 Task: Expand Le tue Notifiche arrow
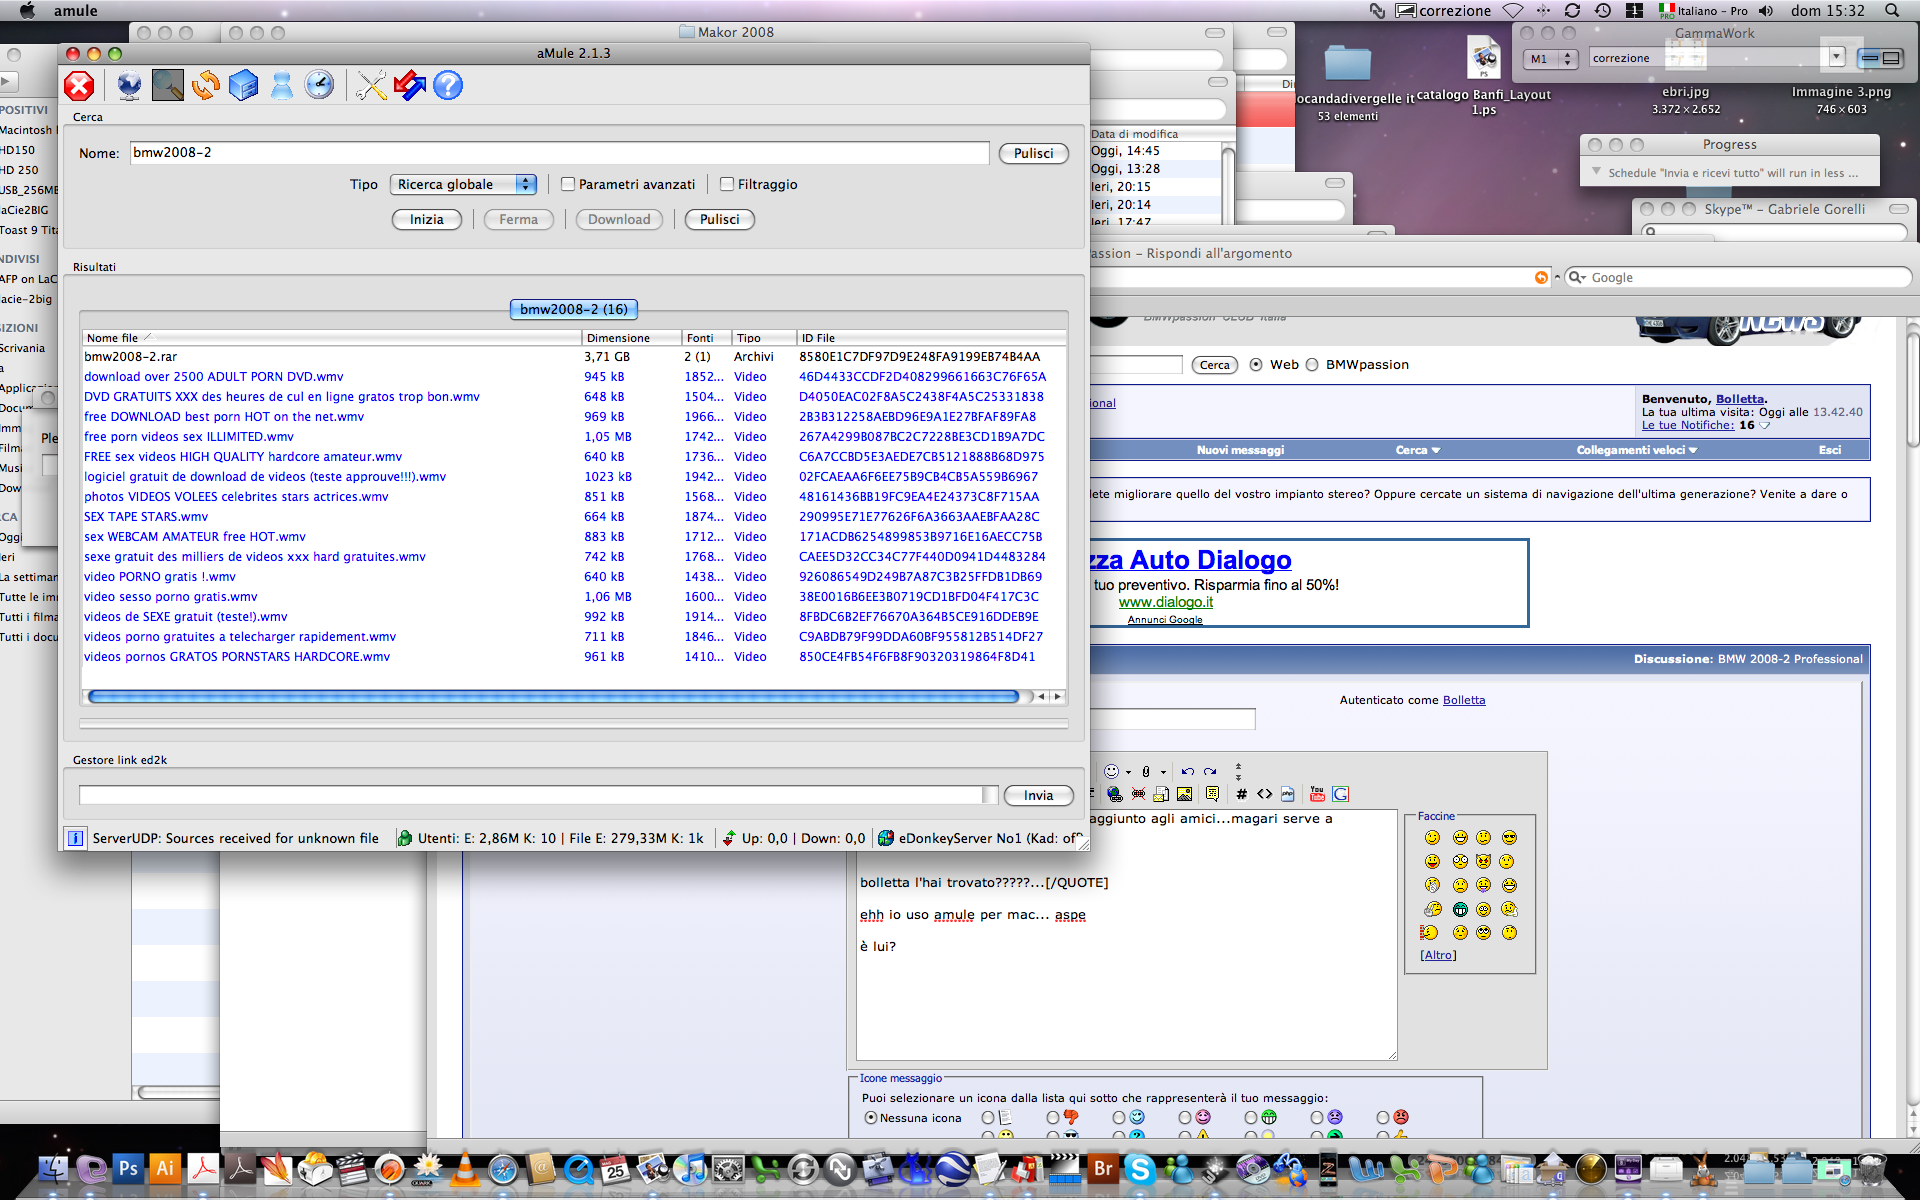1765,425
